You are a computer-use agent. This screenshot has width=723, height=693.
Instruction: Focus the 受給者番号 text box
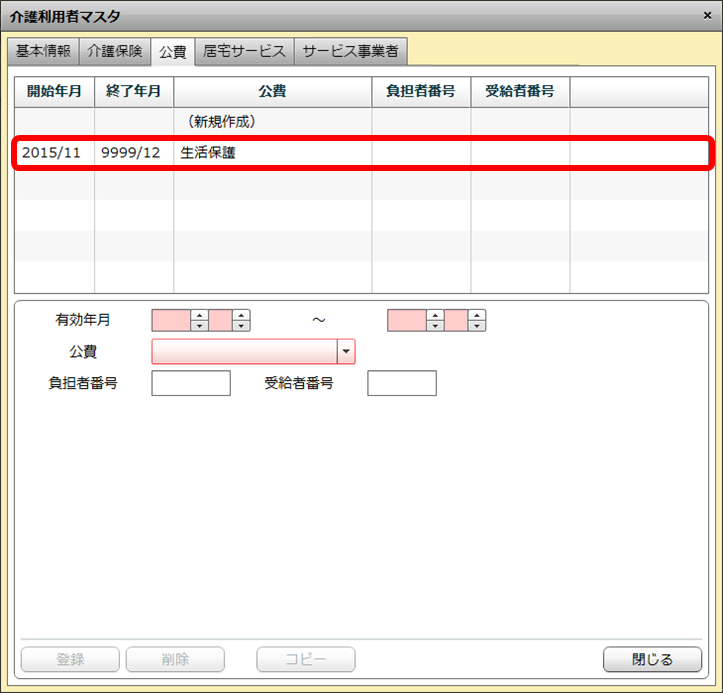(401, 383)
